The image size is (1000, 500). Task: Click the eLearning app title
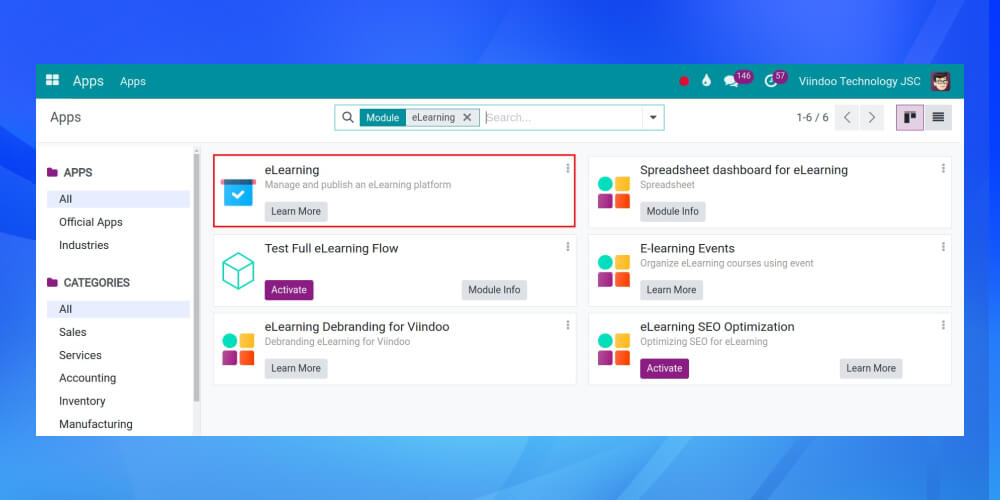(292, 170)
